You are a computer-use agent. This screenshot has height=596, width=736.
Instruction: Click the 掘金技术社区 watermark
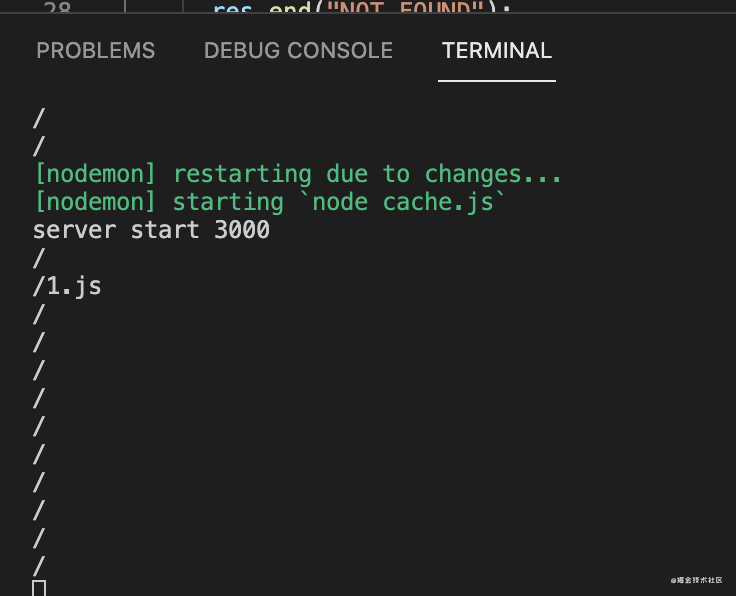click(x=697, y=581)
